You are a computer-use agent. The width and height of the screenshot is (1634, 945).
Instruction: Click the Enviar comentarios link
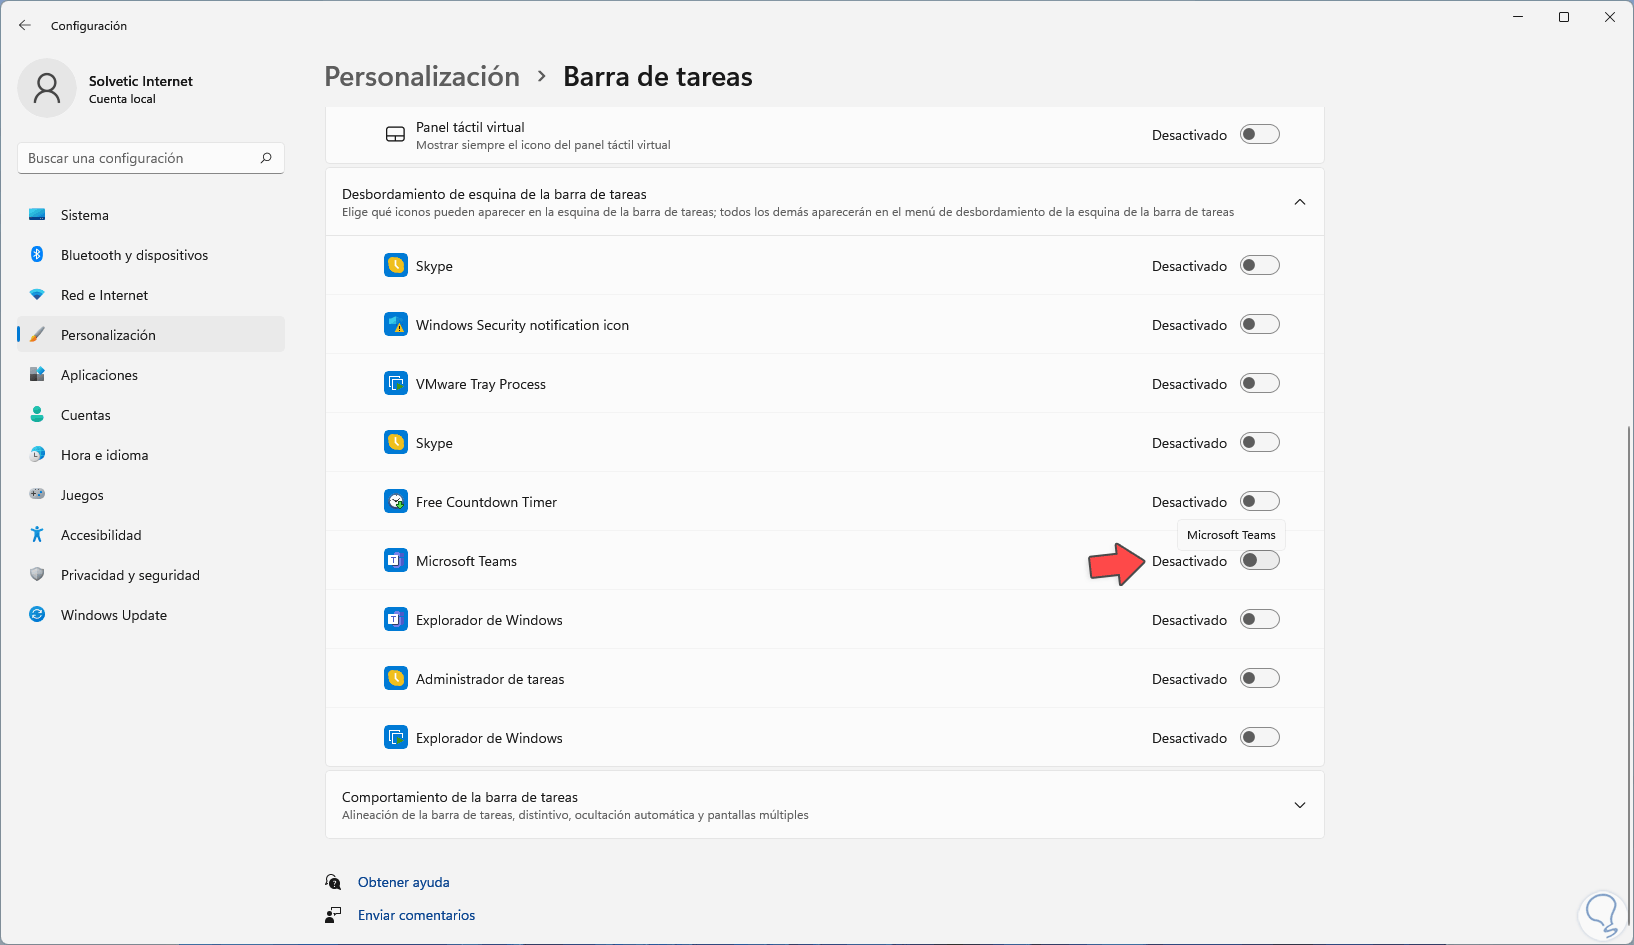416,915
